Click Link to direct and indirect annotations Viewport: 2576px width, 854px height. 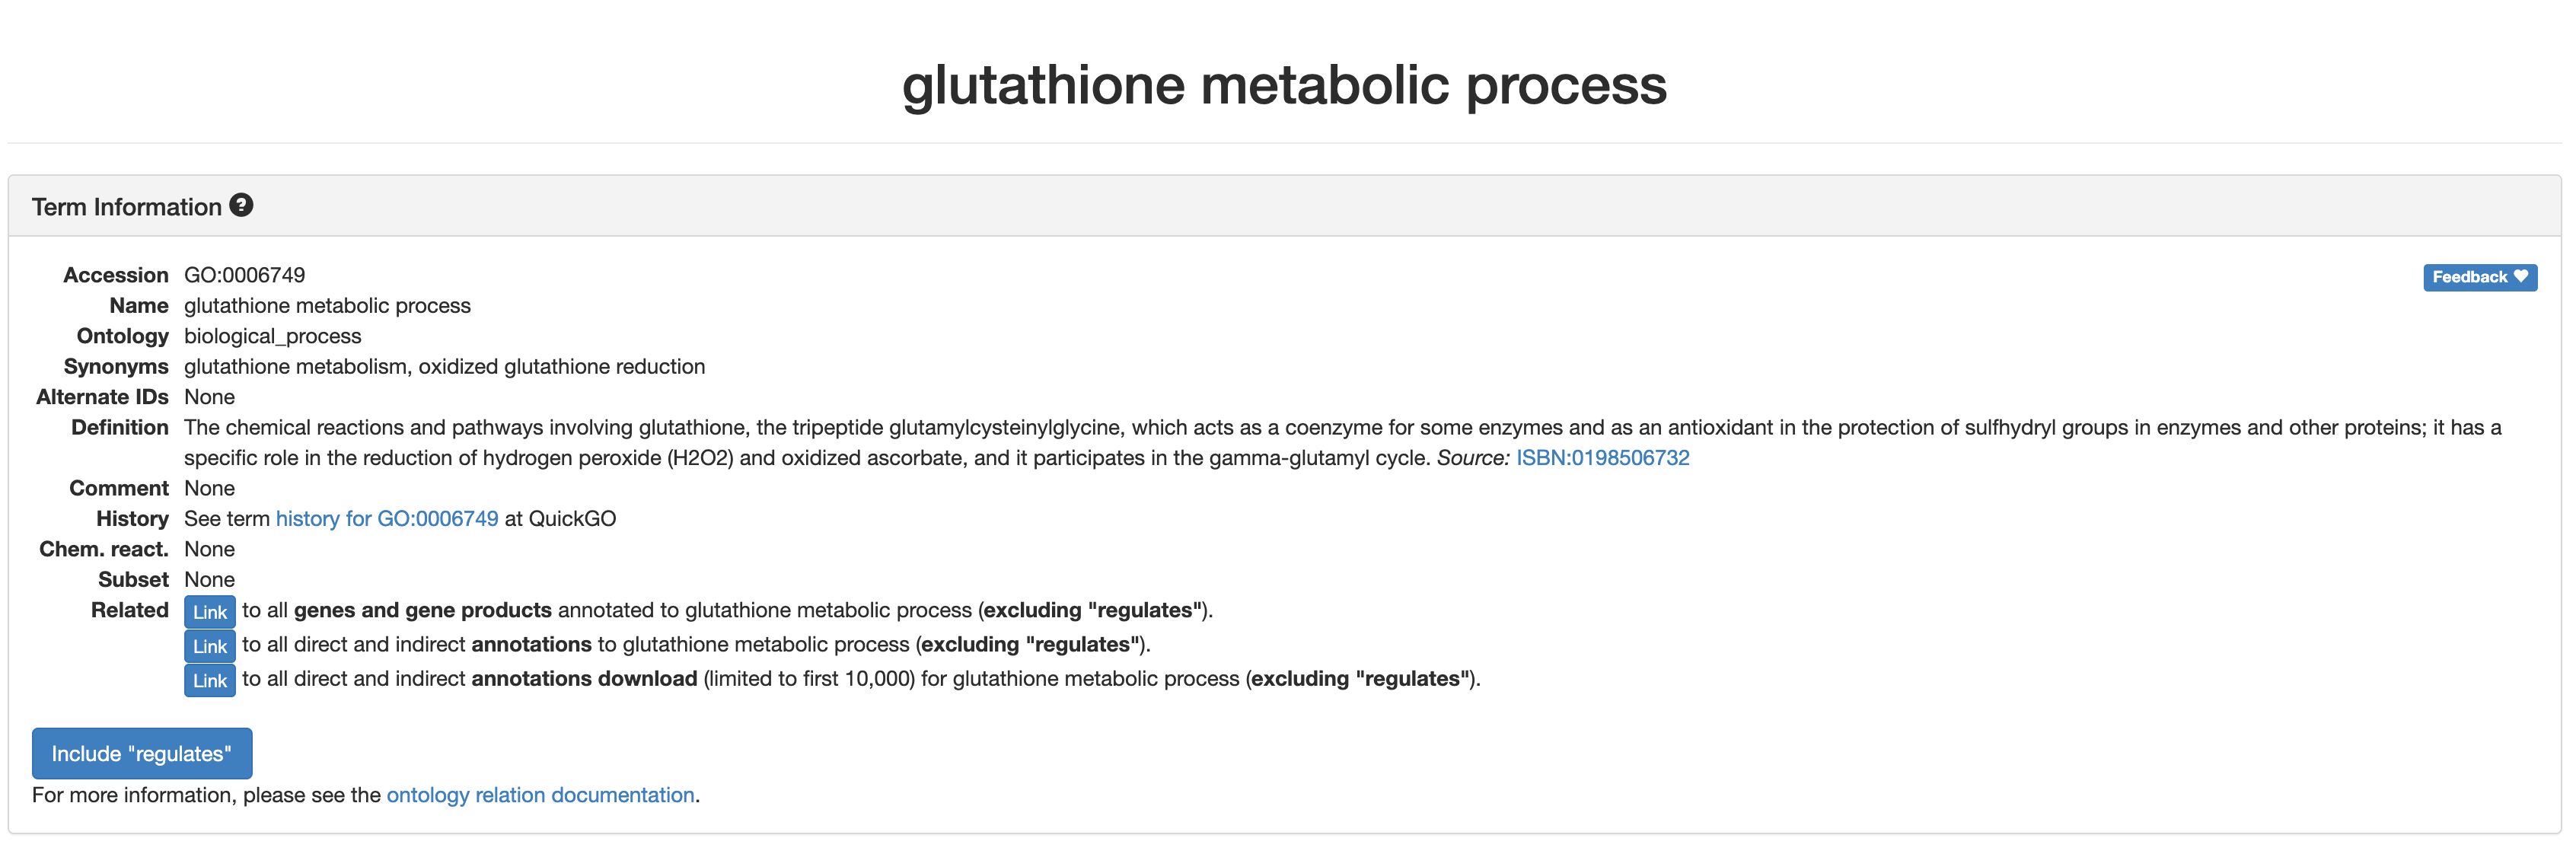(209, 646)
